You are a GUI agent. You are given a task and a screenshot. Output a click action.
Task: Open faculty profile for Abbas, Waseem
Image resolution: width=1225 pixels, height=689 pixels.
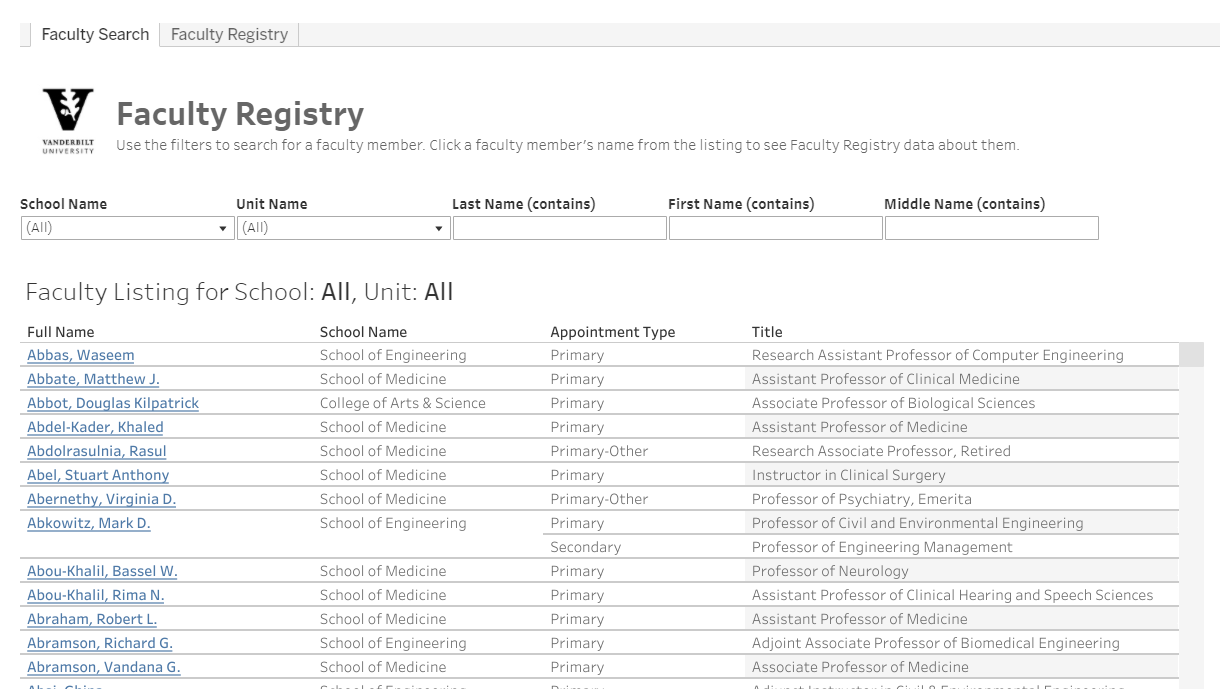(x=80, y=354)
